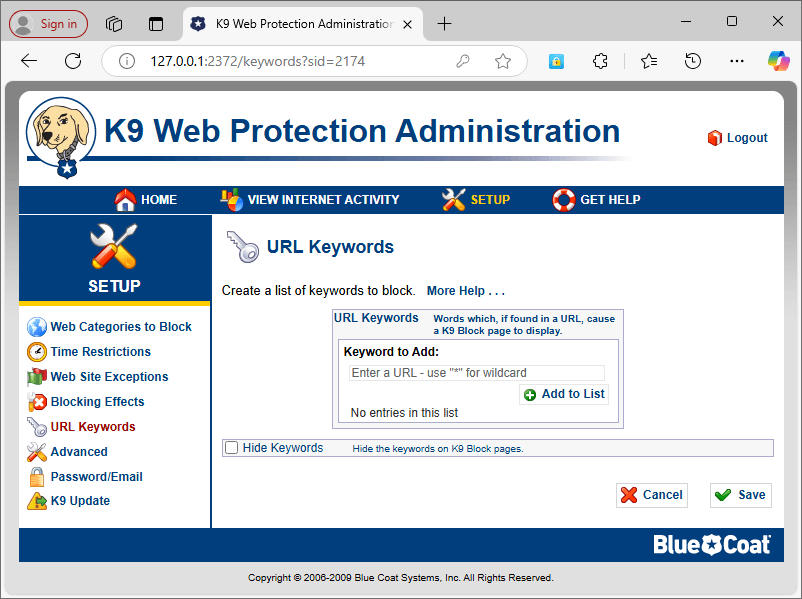The height and width of the screenshot is (599, 802).
Task: Open URL Keywords sidebar link
Action: point(93,427)
